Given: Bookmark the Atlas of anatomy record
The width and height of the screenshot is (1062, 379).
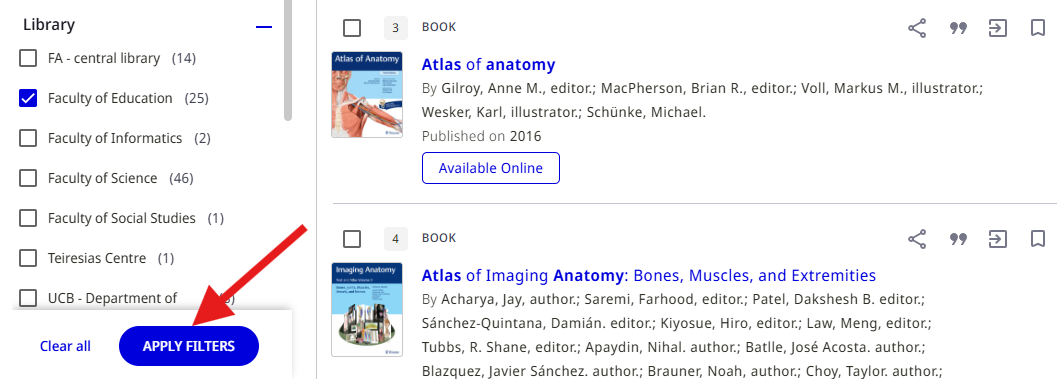Looking at the screenshot, I should [x=1038, y=28].
